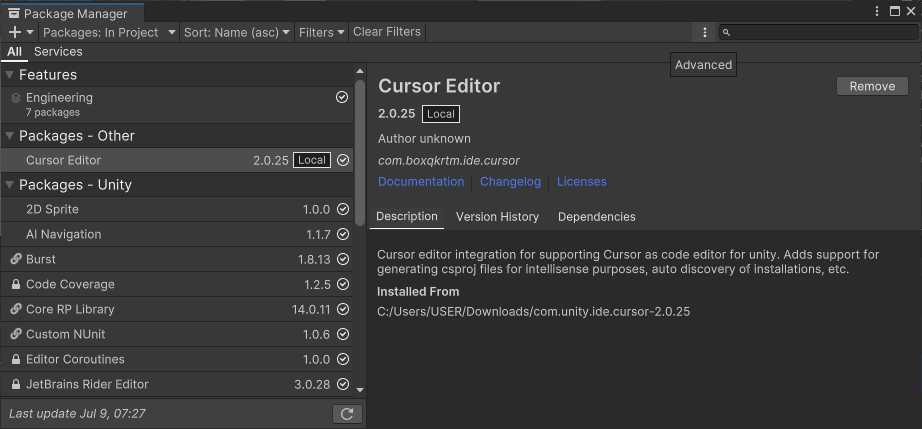Screen dimensions: 922x429
Task: Select the Custom NUnit package
Action: [x=176, y=334]
